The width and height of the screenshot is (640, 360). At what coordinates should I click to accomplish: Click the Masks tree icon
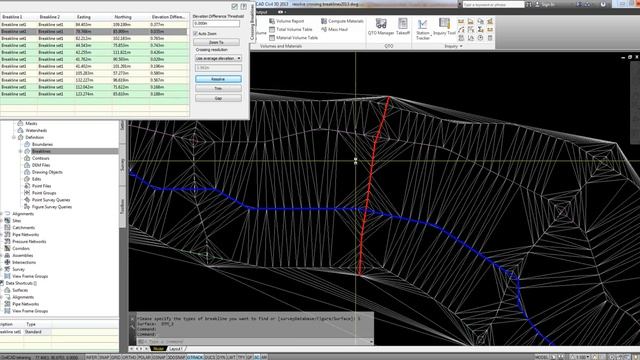tap(20, 123)
